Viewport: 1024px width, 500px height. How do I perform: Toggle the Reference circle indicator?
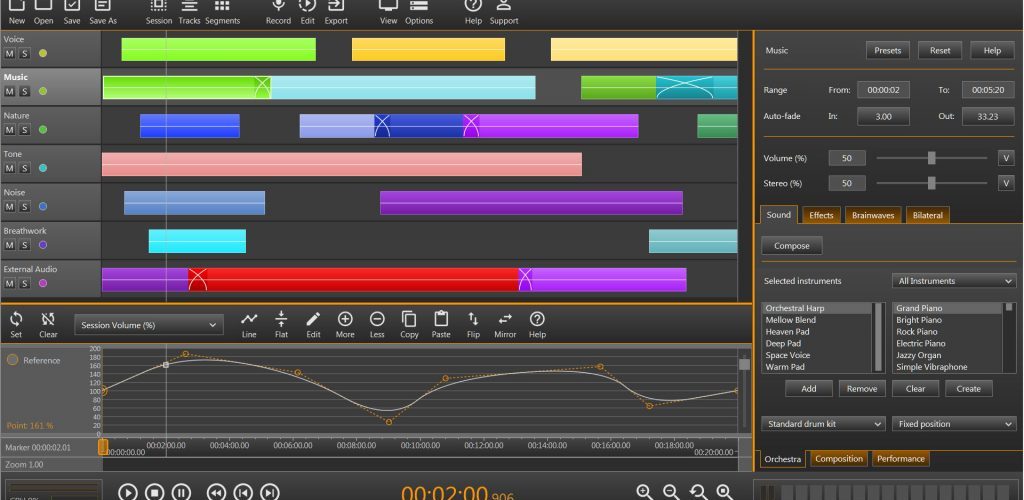coord(12,360)
